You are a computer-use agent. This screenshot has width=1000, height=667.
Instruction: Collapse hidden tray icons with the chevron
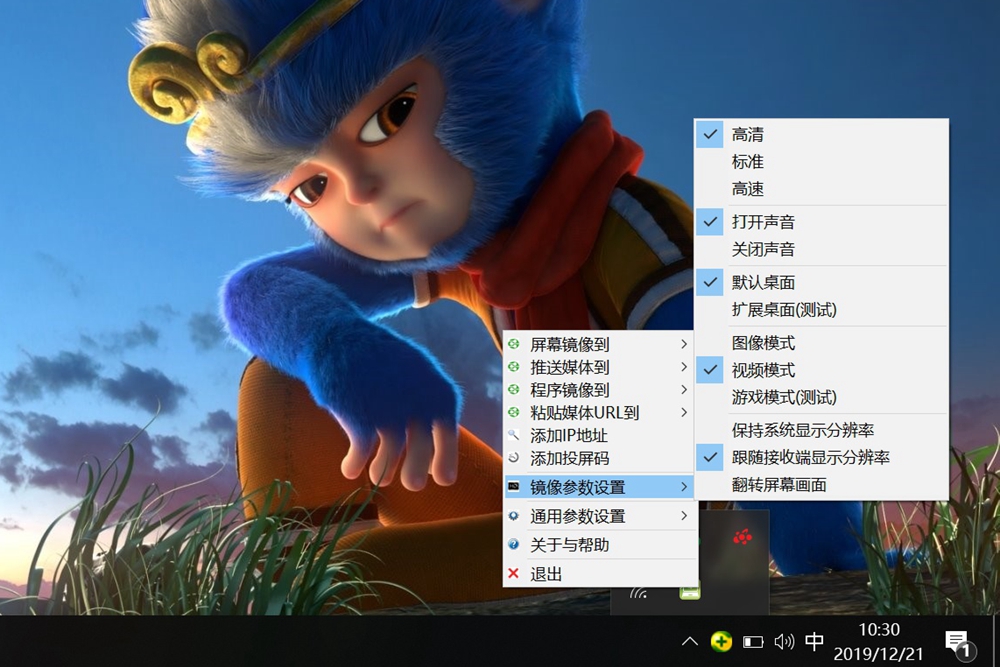pyautogui.click(x=689, y=641)
